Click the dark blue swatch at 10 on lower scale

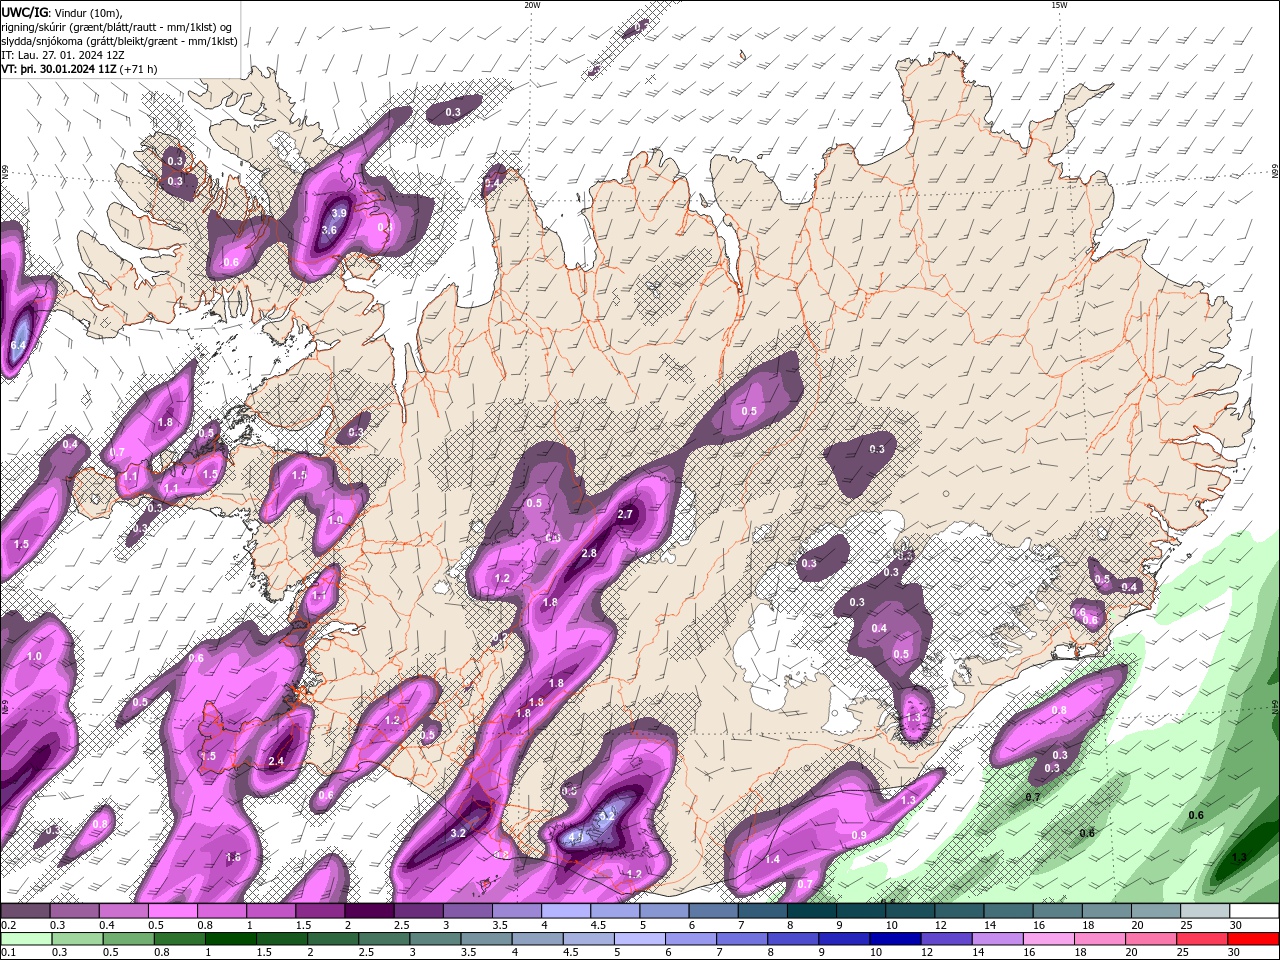(895, 939)
